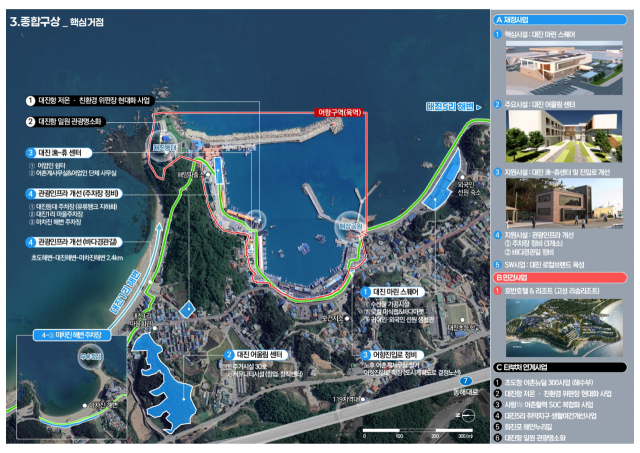Click numbered marker 1 beside 대진항 저온 위판장 label
Image resolution: width=640 pixels, height=453 pixels.
point(30,102)
